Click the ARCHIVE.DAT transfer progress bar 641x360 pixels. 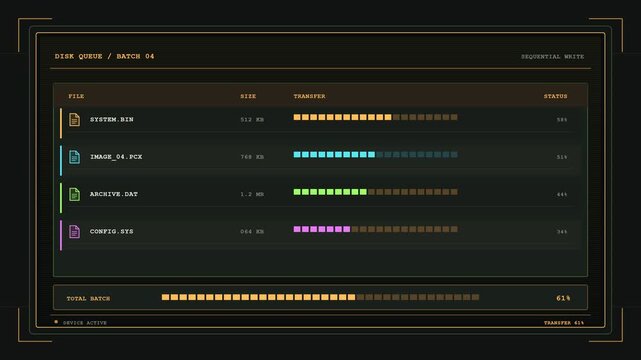pos(375,192)
